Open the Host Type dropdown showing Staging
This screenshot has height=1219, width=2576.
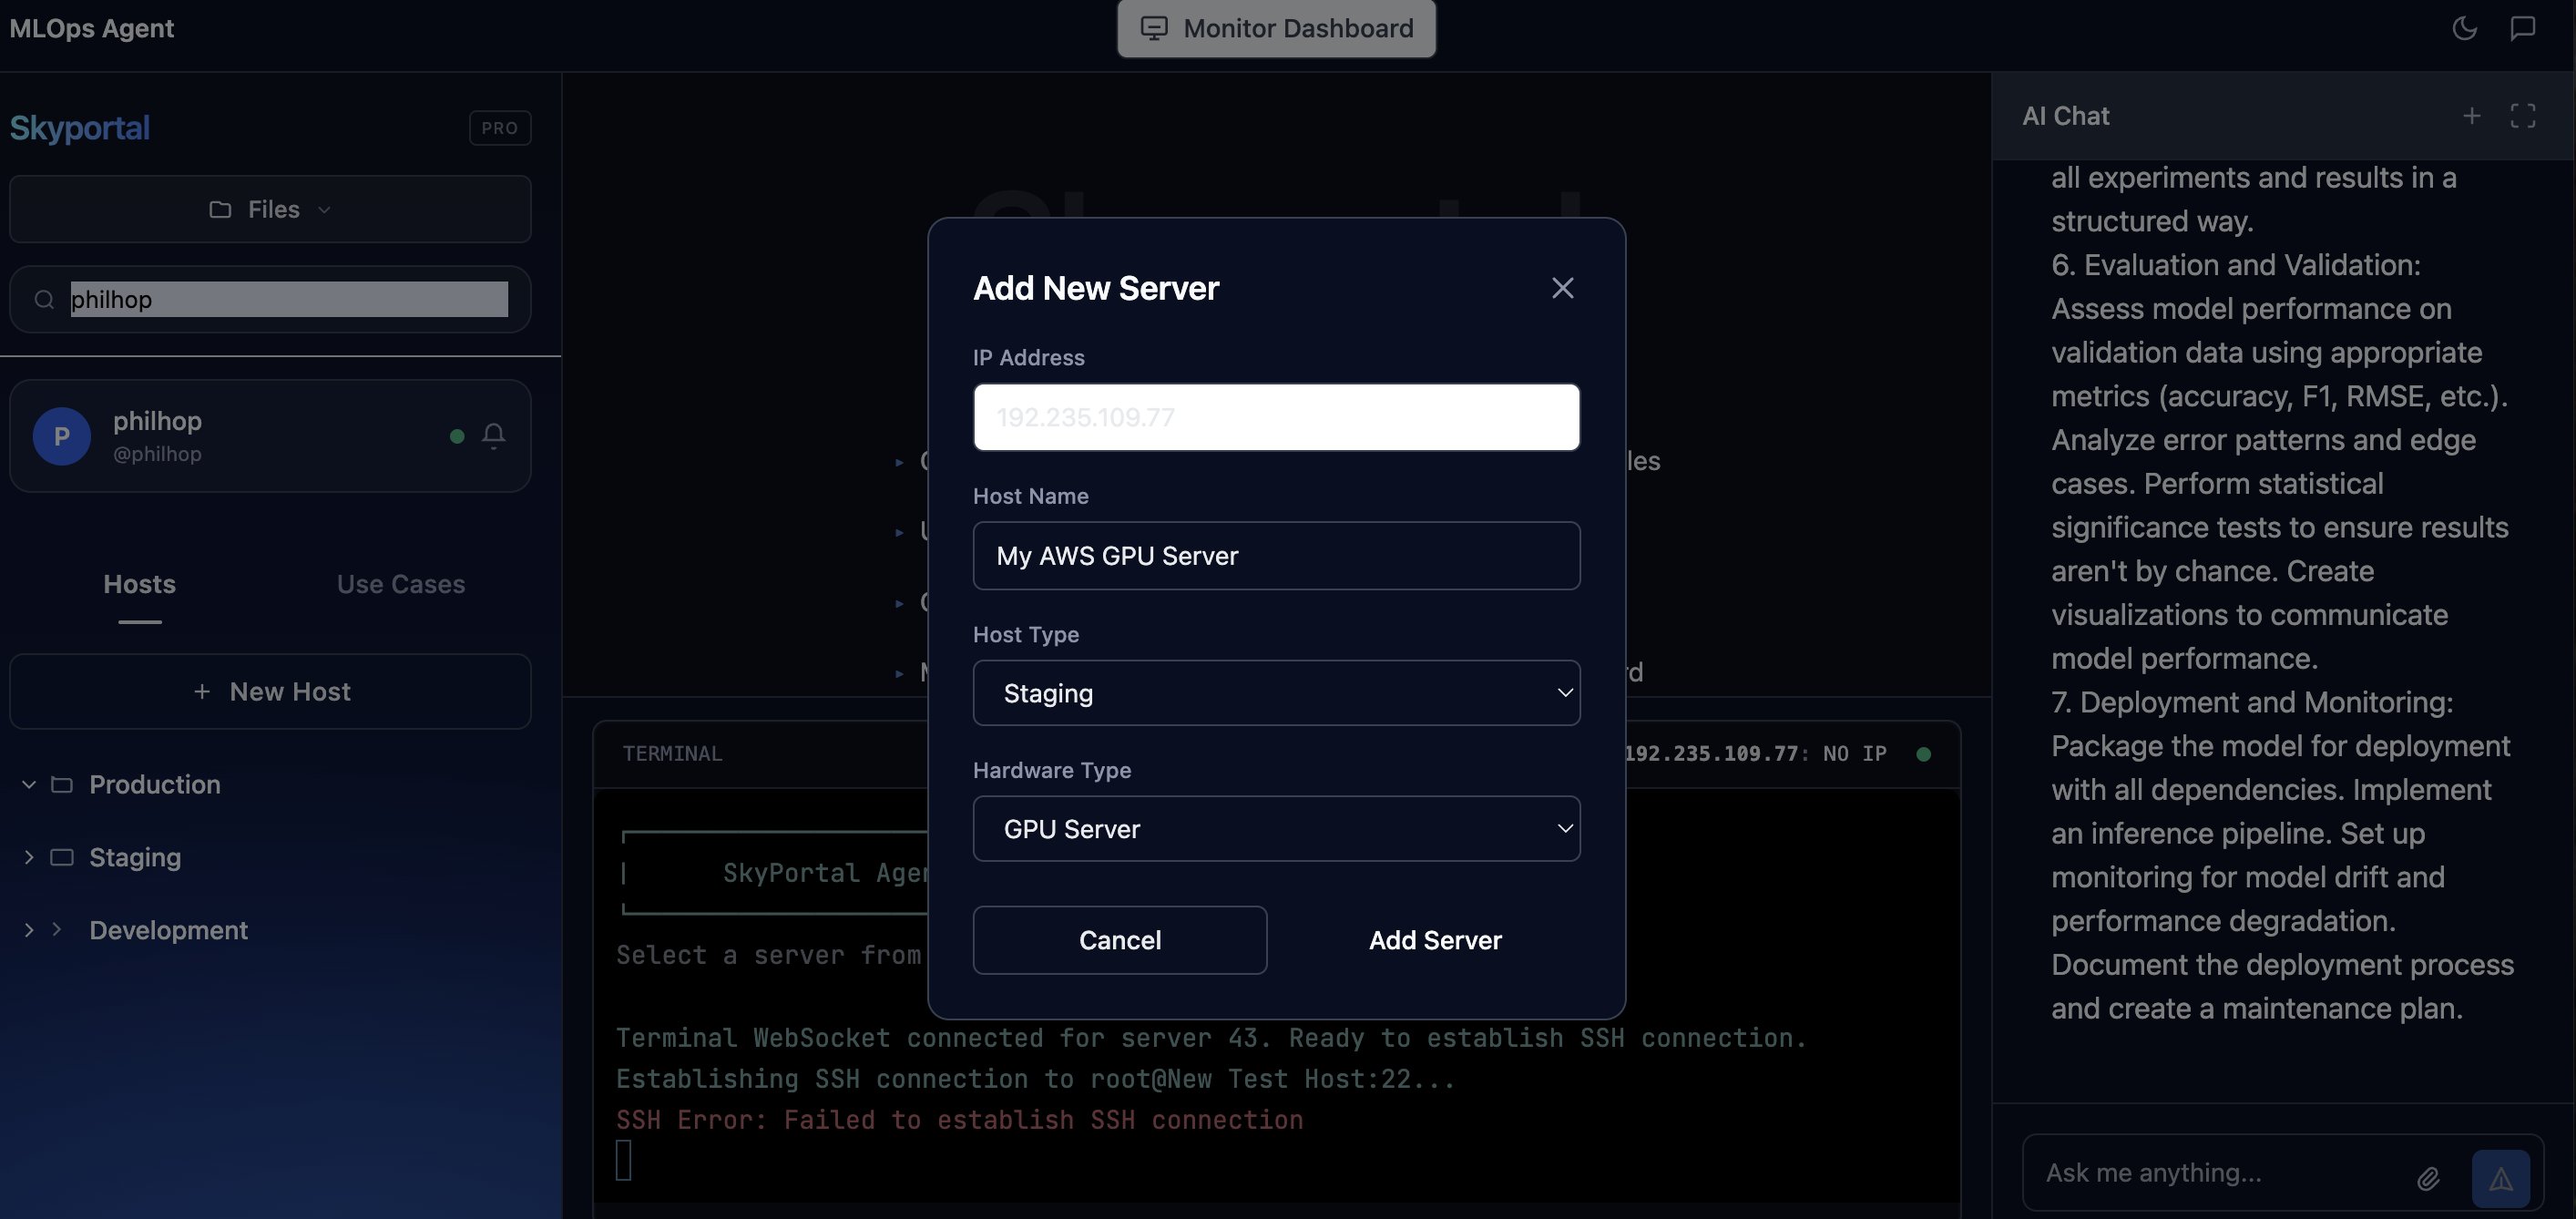(x=1275, y=692)
